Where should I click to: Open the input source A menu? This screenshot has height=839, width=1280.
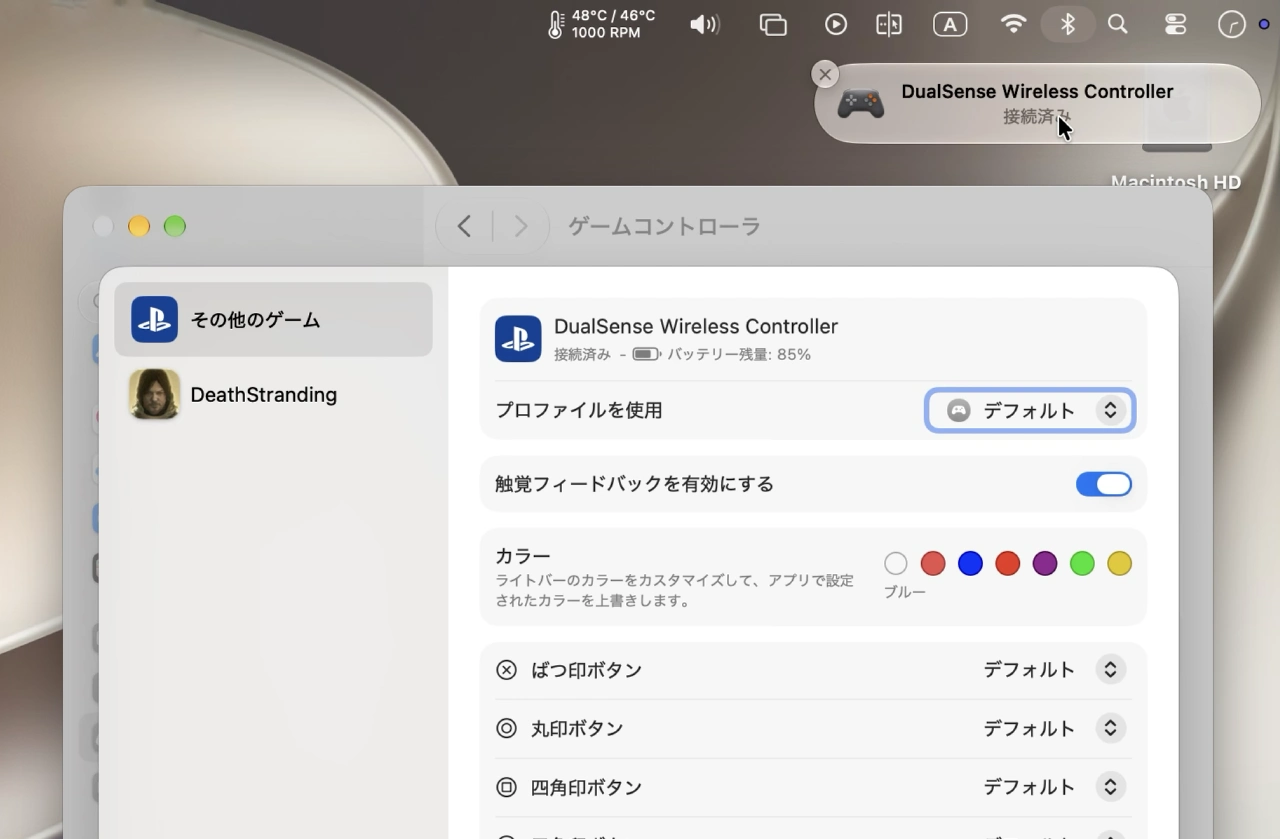950,24
